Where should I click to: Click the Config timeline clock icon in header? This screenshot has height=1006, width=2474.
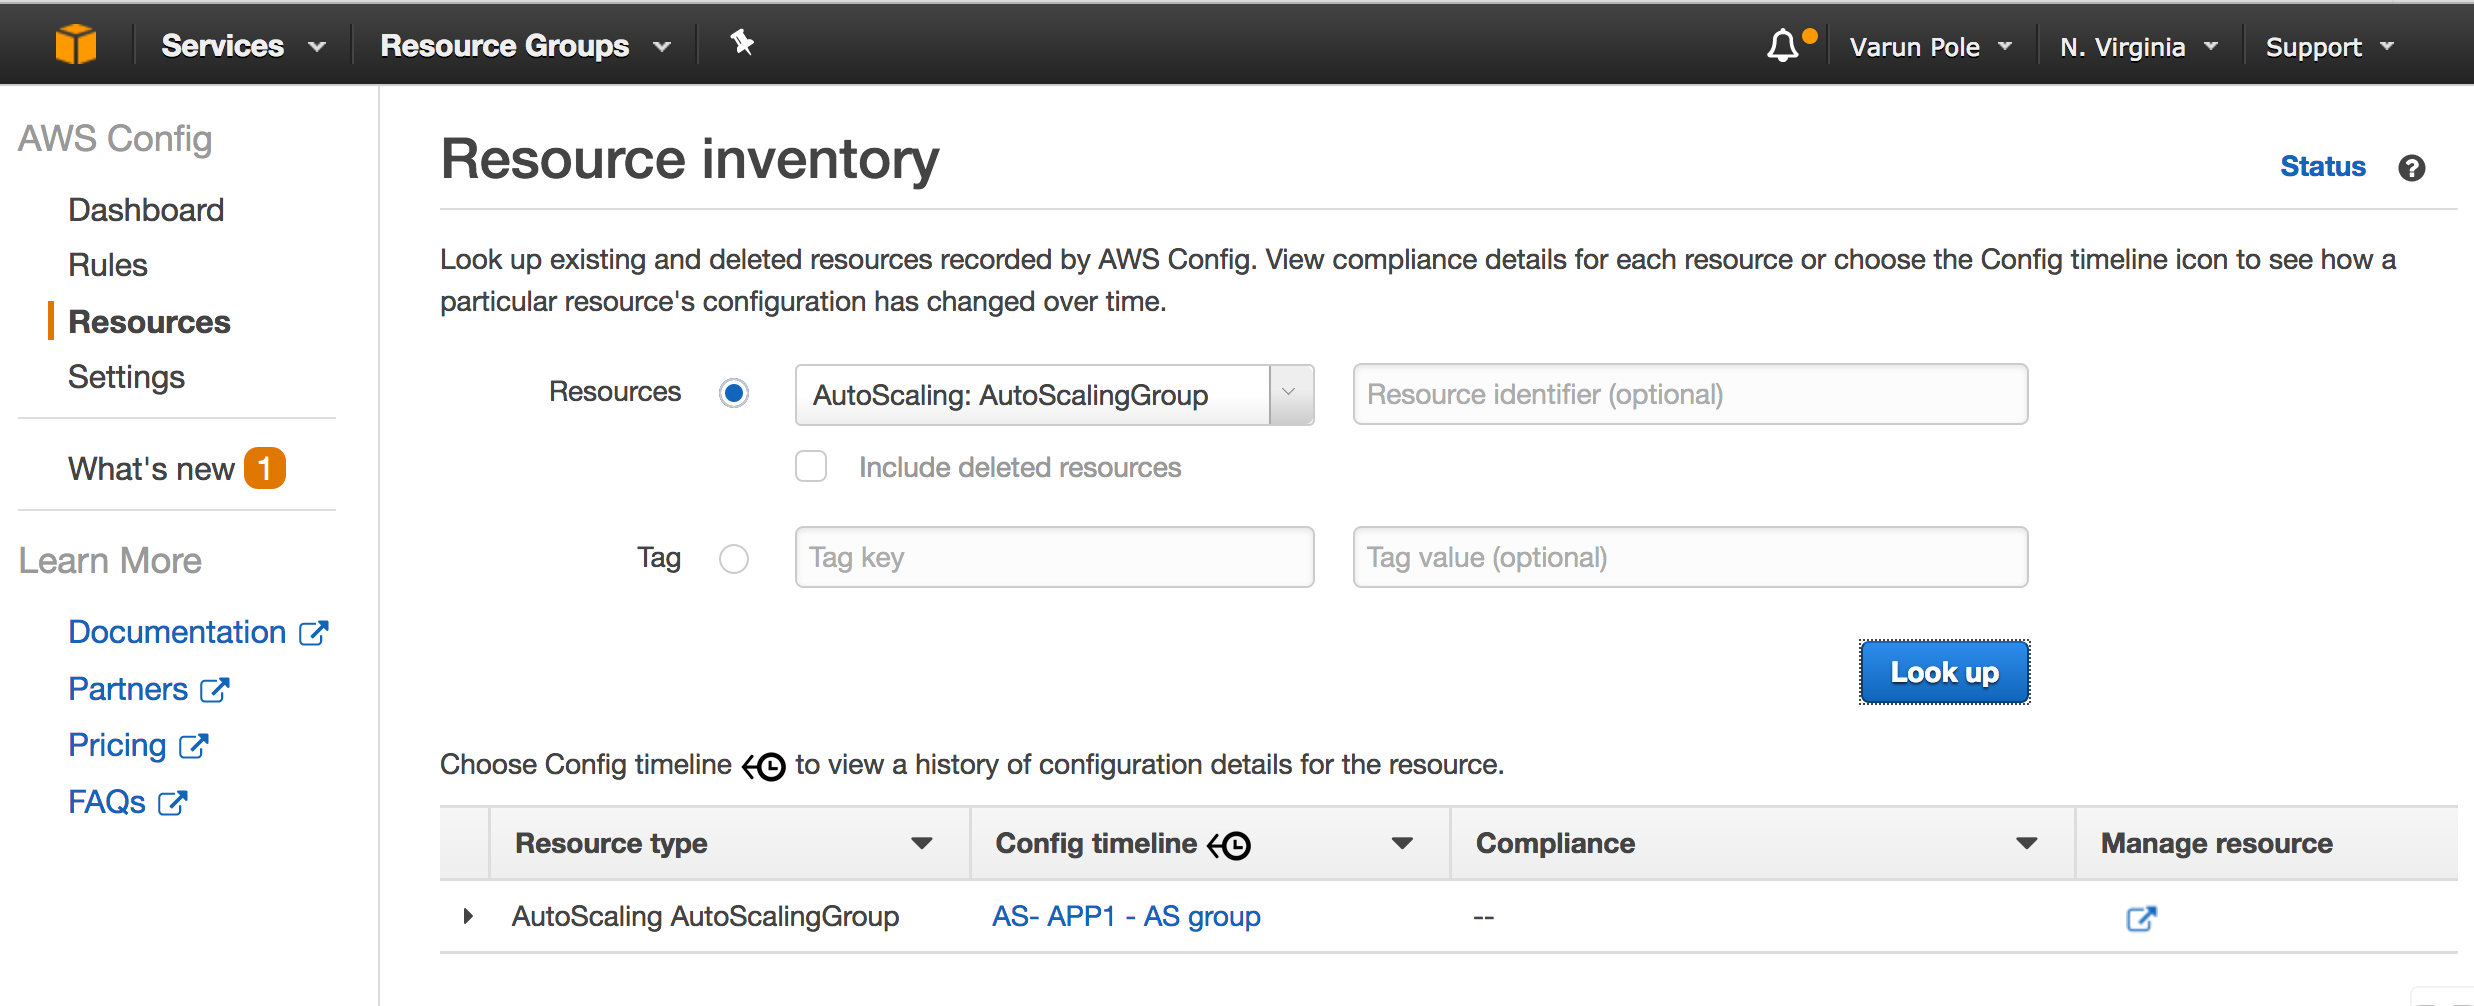1230,846
